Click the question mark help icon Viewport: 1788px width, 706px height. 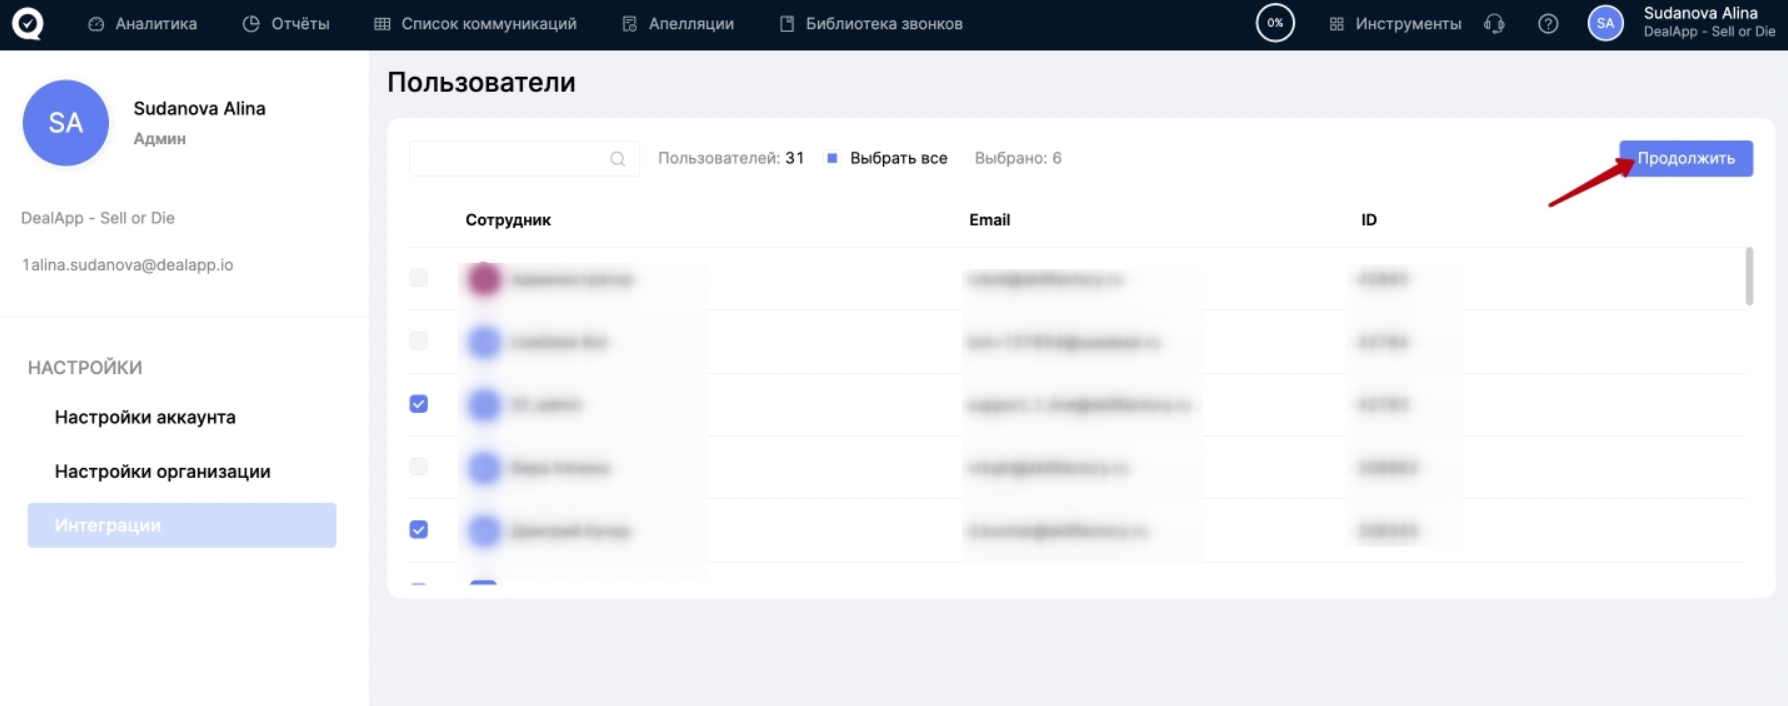[1547, 24]
